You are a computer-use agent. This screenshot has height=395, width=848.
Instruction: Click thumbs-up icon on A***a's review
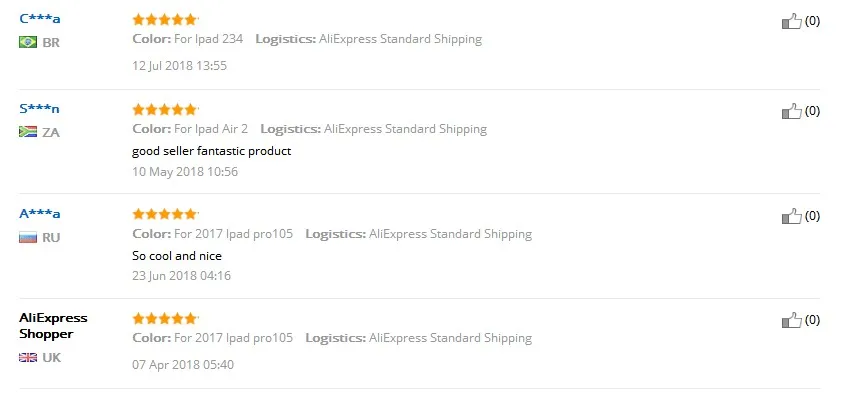click(792, 216)
